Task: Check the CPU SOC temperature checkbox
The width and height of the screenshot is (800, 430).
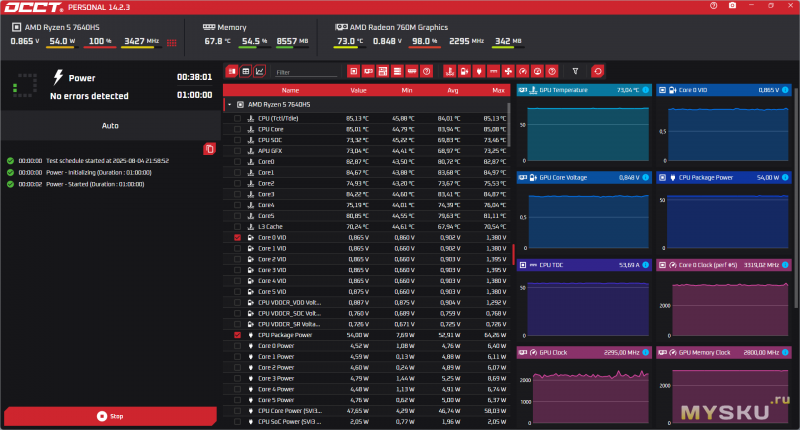Action: 237,140
